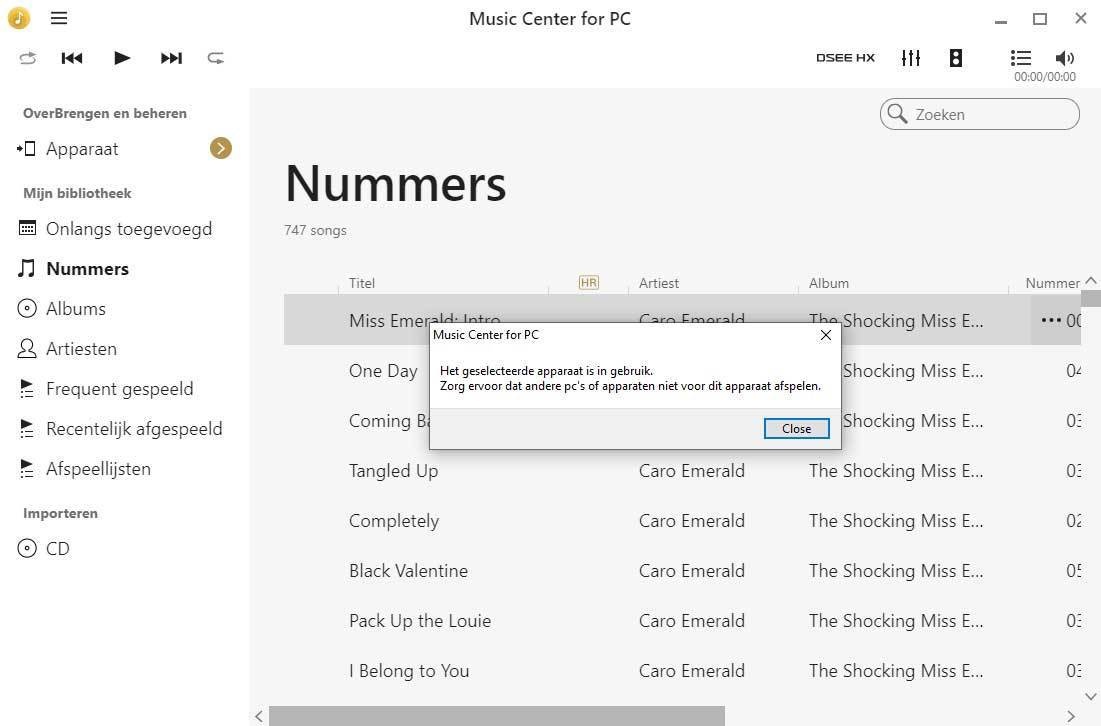Open the Artiesten view
Viewport: 1101px width, 726px height.
pyautogui.click(x=81, y=349)
